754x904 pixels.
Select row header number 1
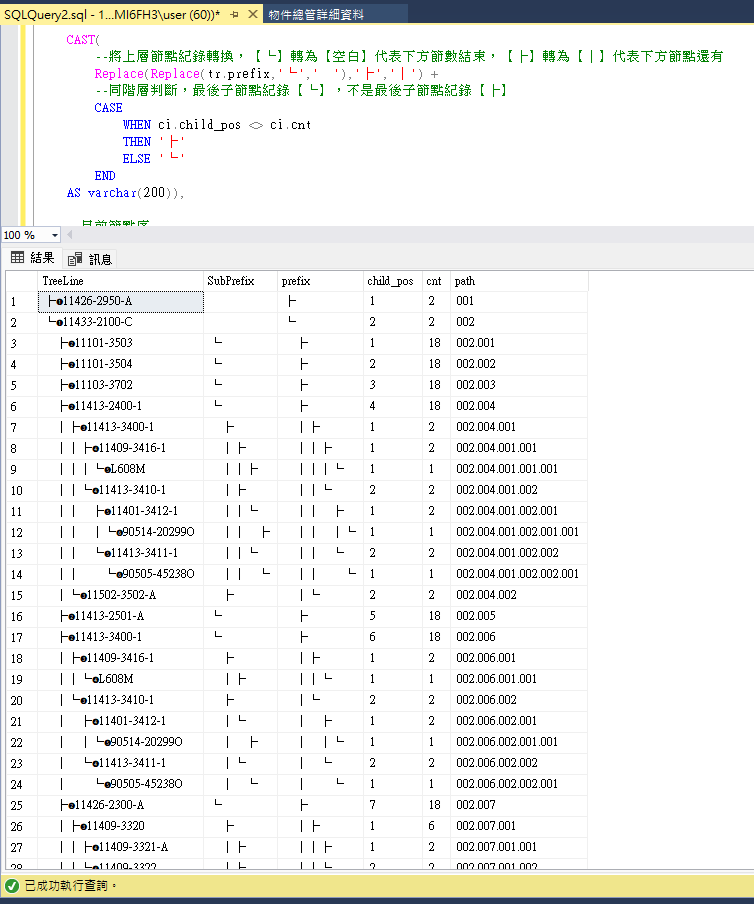point(22,302)
